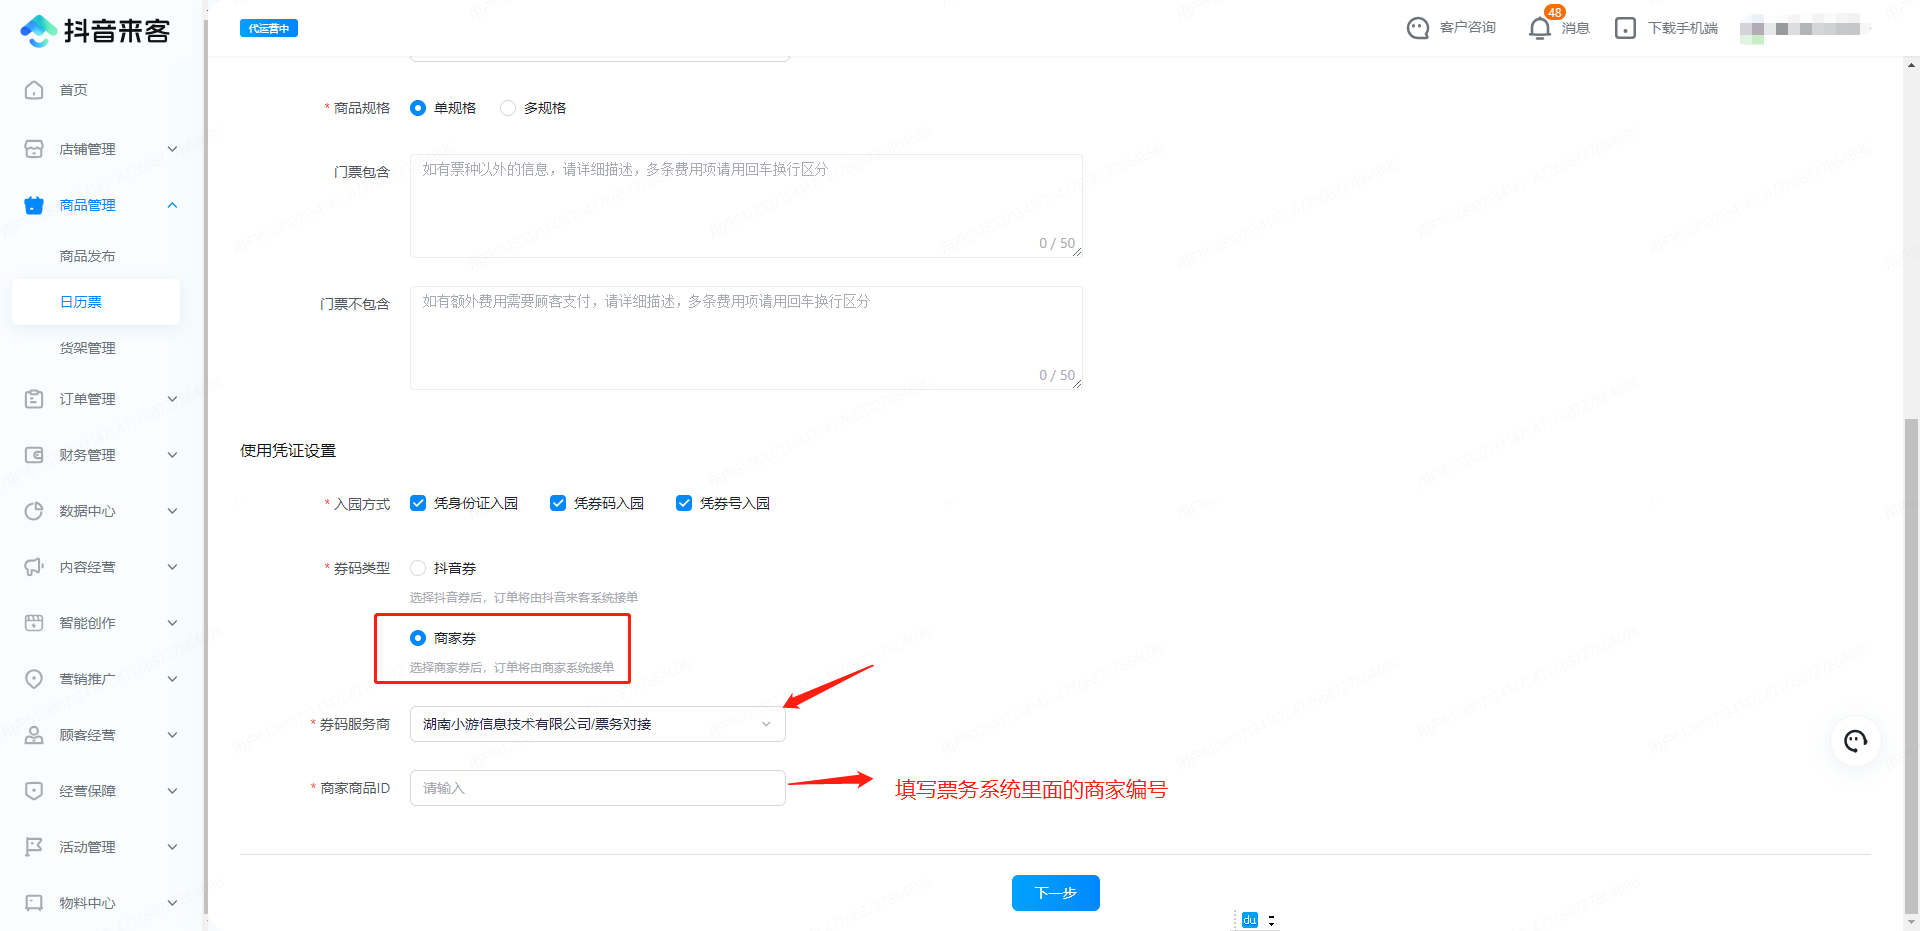Toggle the 凭券号入园 checkbox
Viewport: 1920px width, 931px height.
[684, 503]
